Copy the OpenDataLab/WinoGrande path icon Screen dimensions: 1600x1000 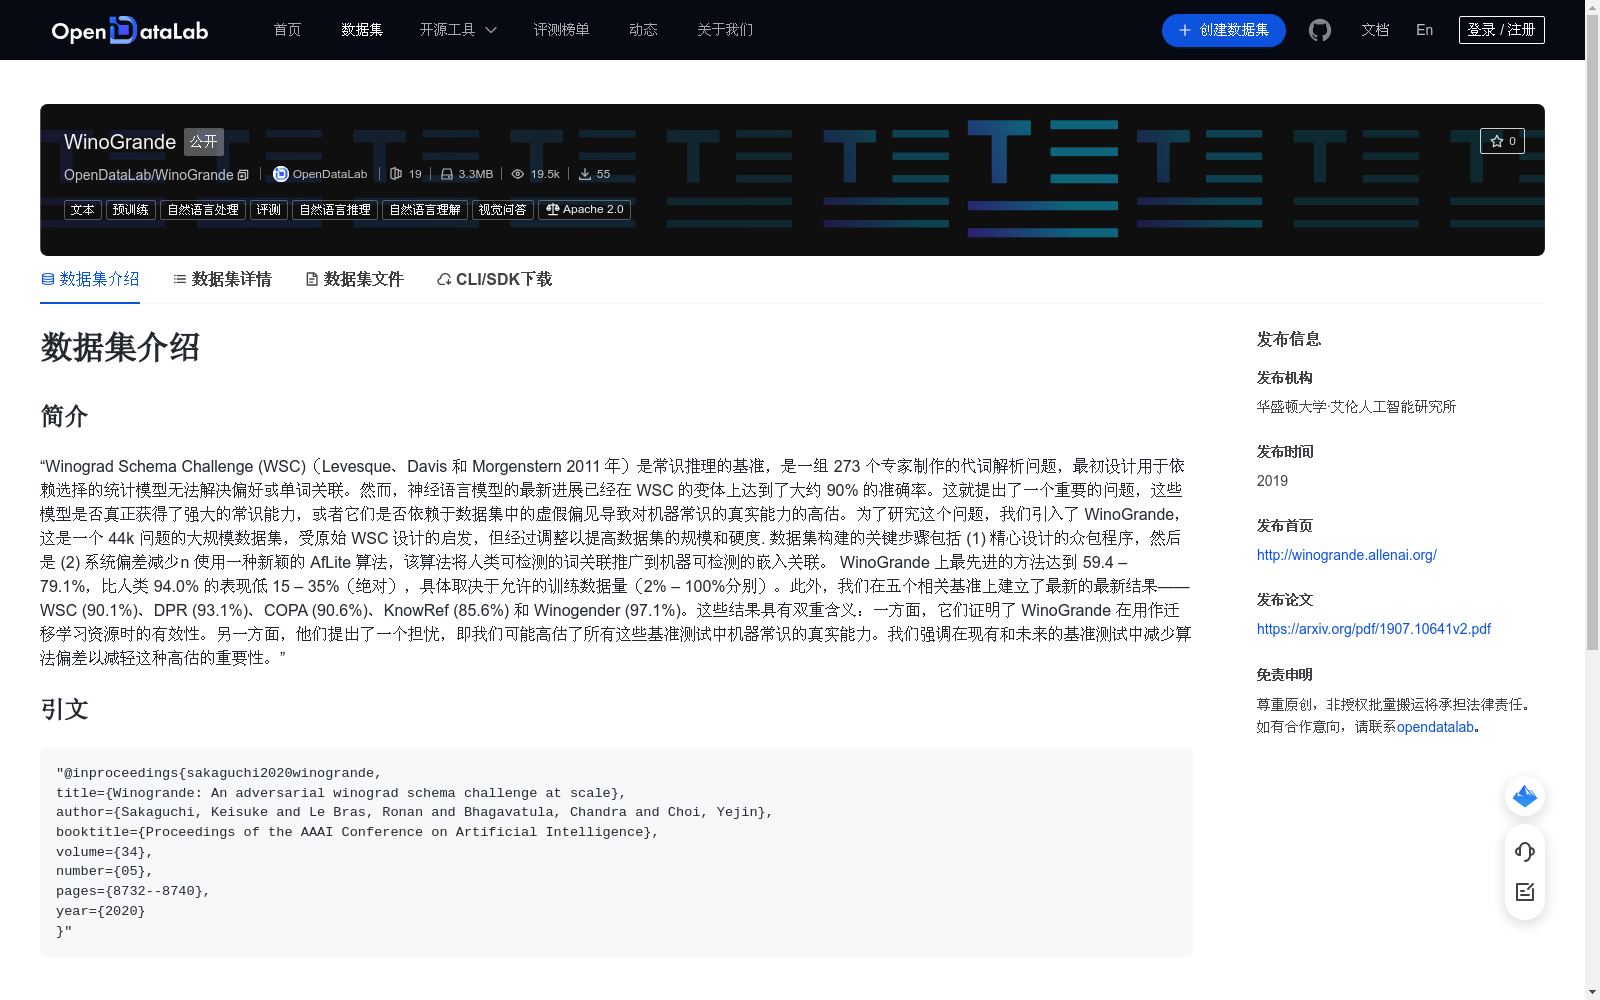coord(243,175)
